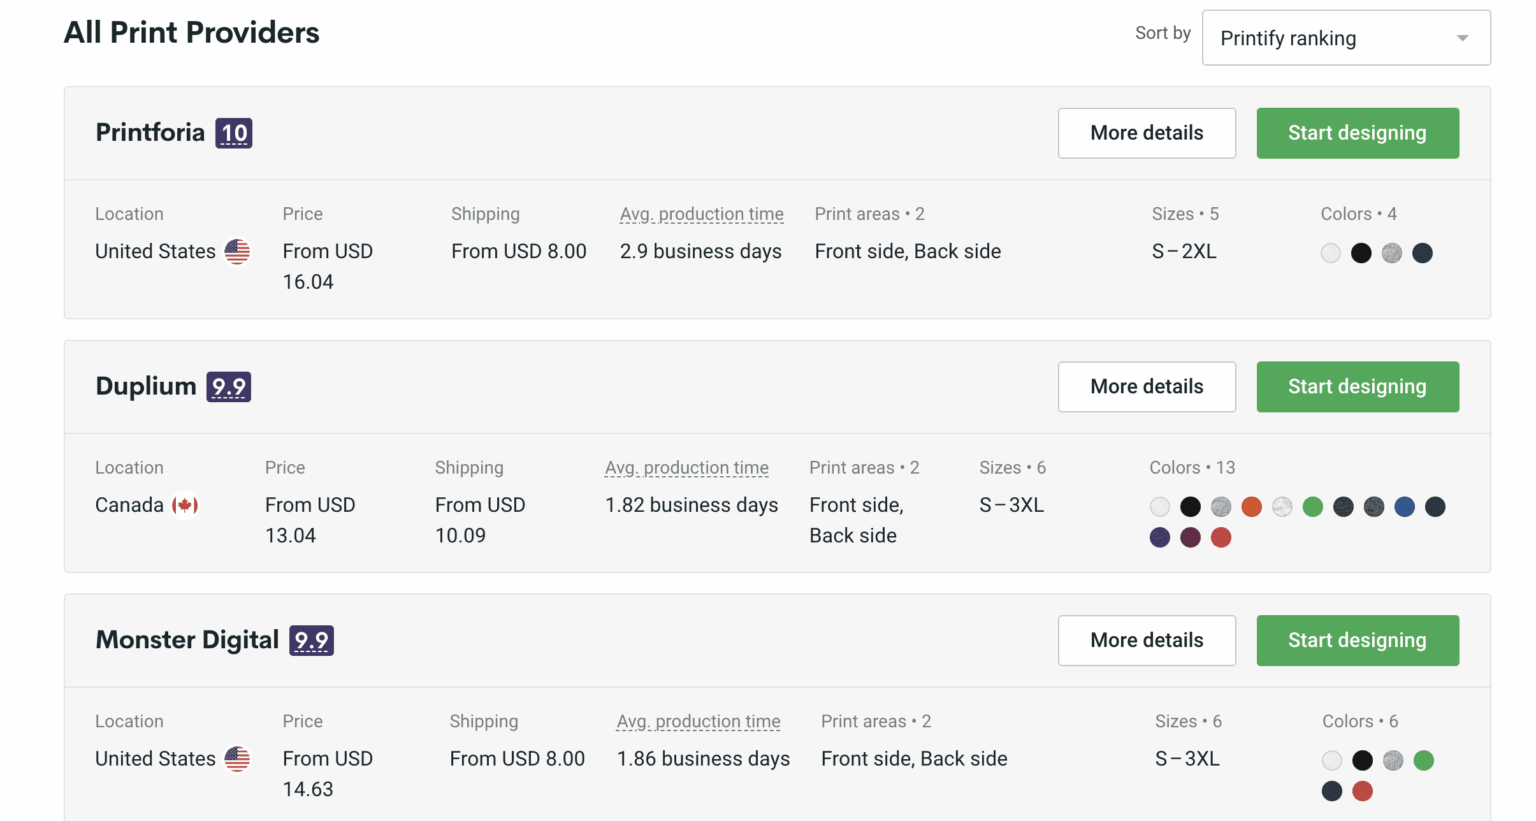Start designing with Duplium
Screen dimensions: 1536x821
tap(1358, 387)
